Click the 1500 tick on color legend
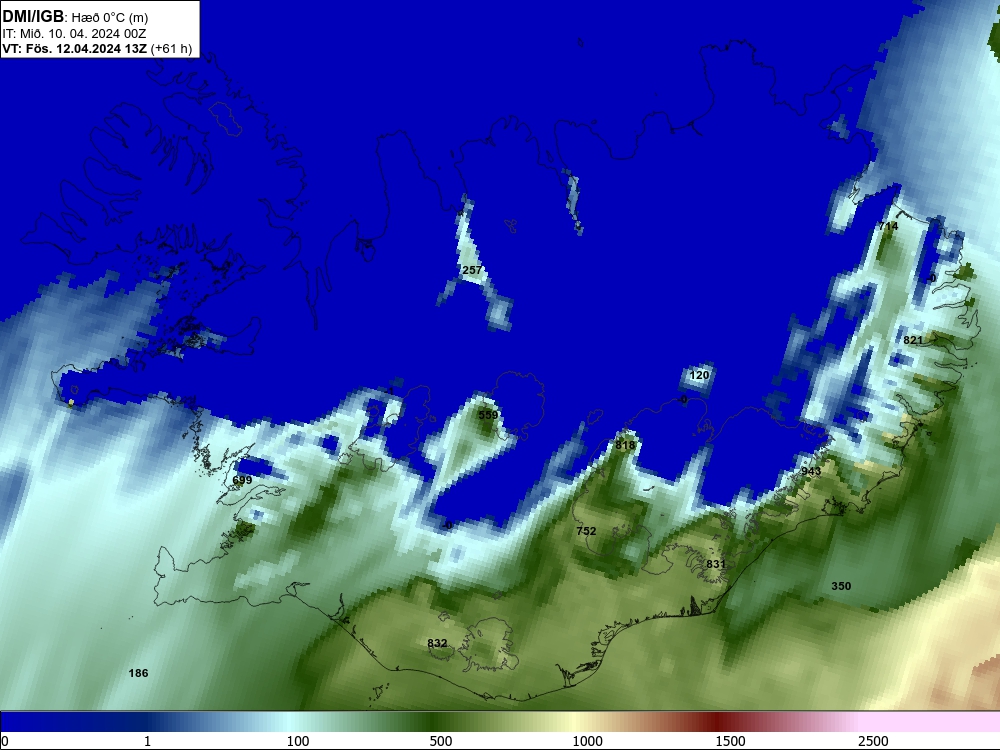 click(730, 741)
